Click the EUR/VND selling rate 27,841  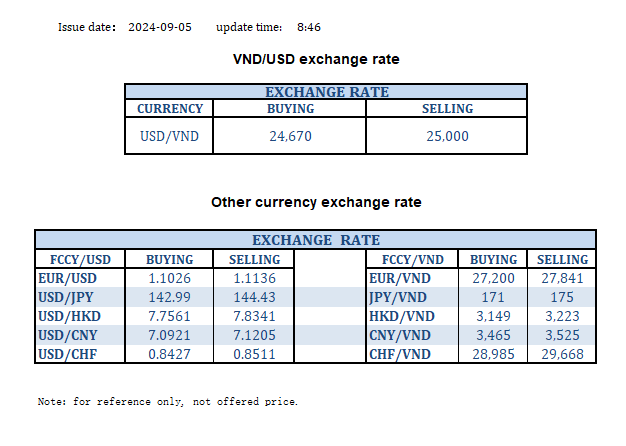click(559, 277)
